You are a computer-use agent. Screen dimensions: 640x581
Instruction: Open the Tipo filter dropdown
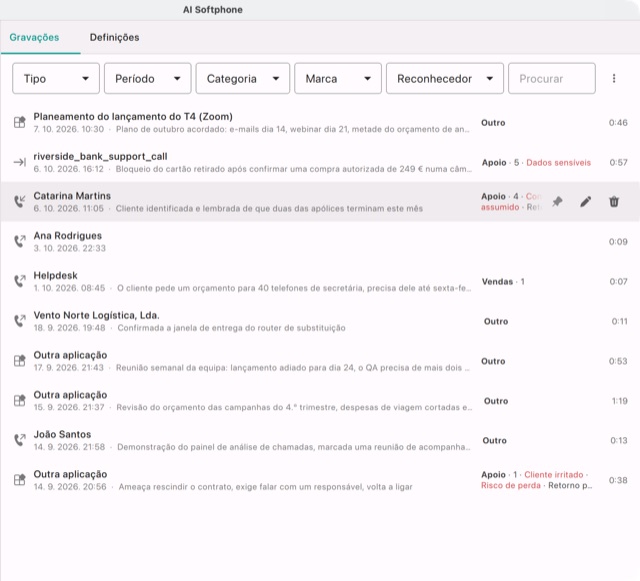(56, 78)
